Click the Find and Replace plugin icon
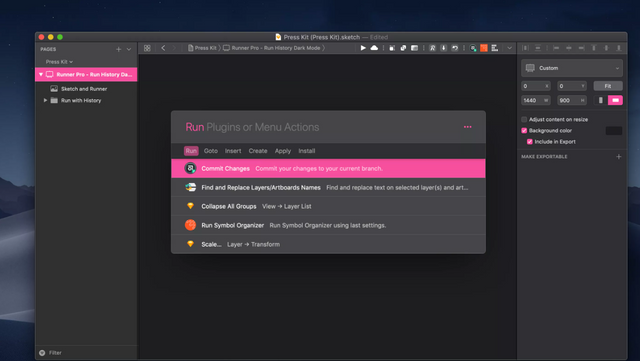This screenshot has width=640, height=361. [x=190, y=187]
